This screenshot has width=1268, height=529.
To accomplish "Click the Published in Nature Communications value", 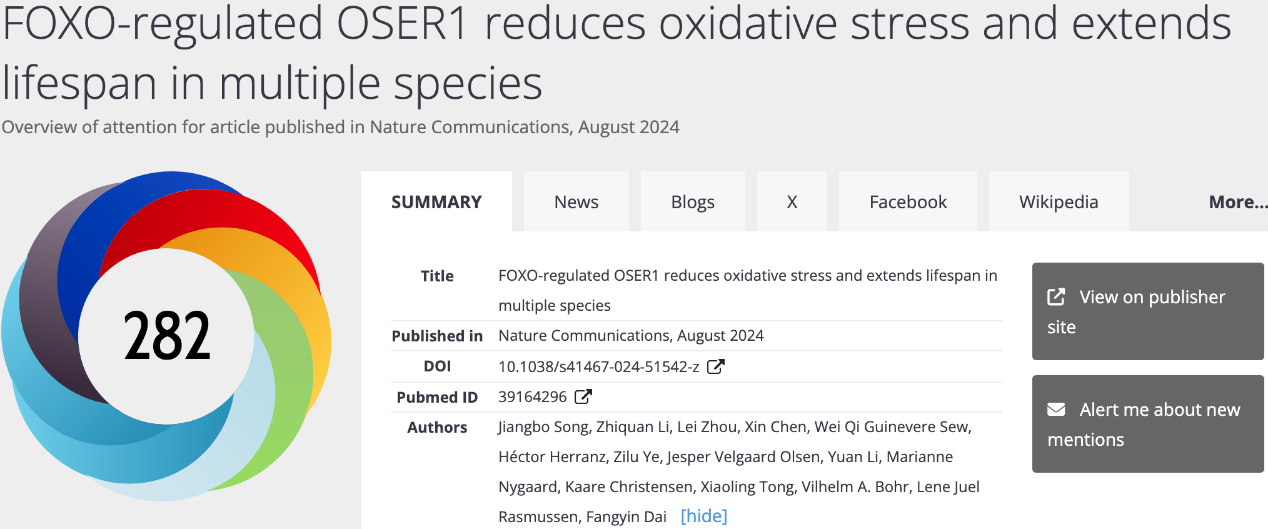I will point(630,335).
